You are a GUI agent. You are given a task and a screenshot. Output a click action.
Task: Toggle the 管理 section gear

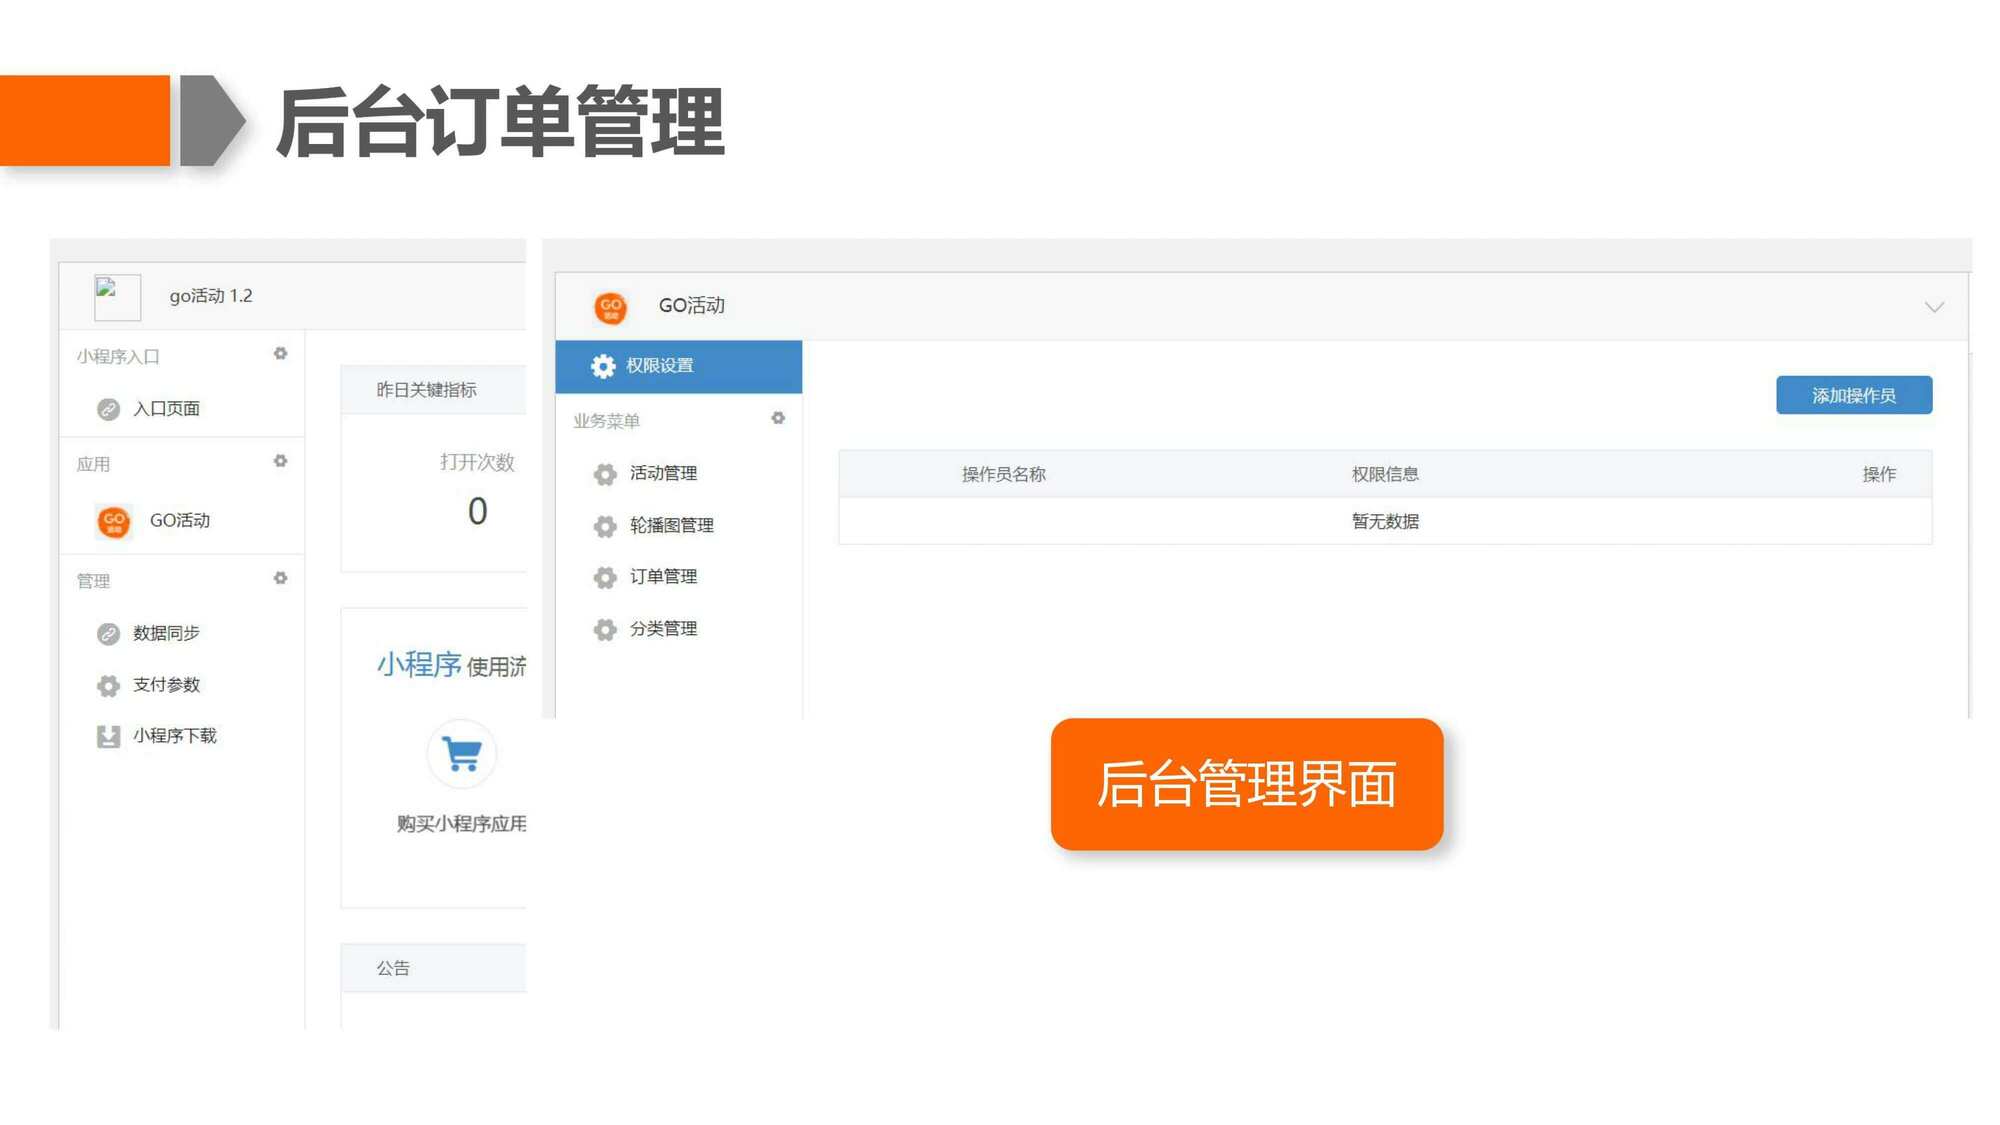tap(281, 578)
